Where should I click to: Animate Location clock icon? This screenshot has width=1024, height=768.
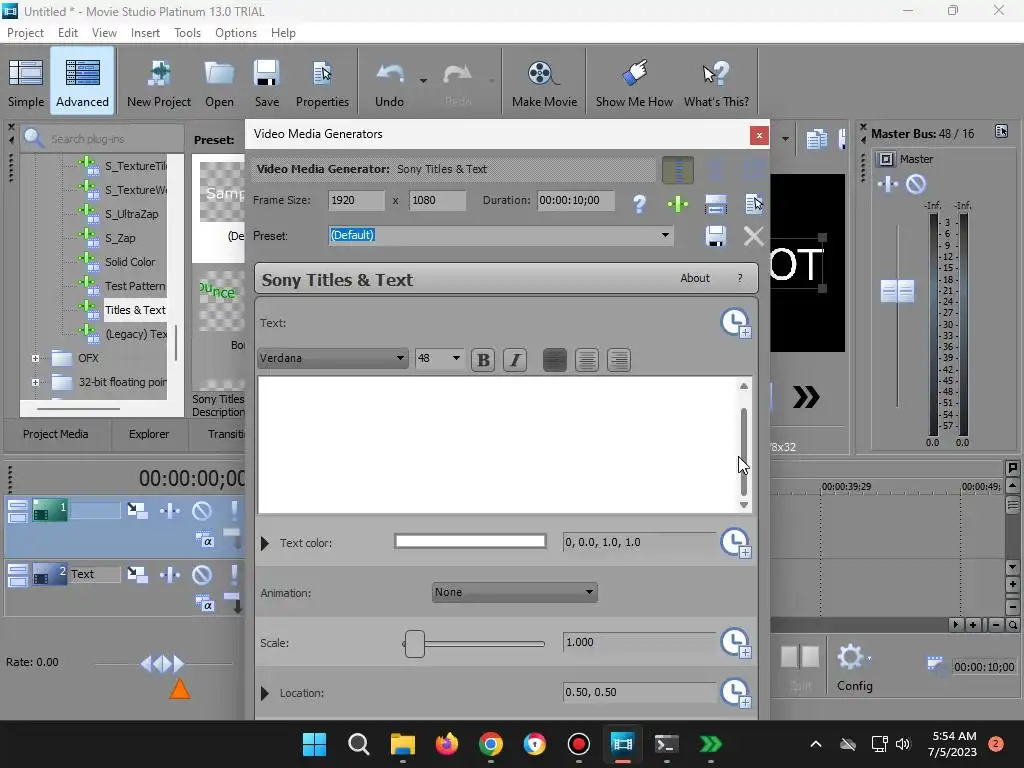point(735,693)
